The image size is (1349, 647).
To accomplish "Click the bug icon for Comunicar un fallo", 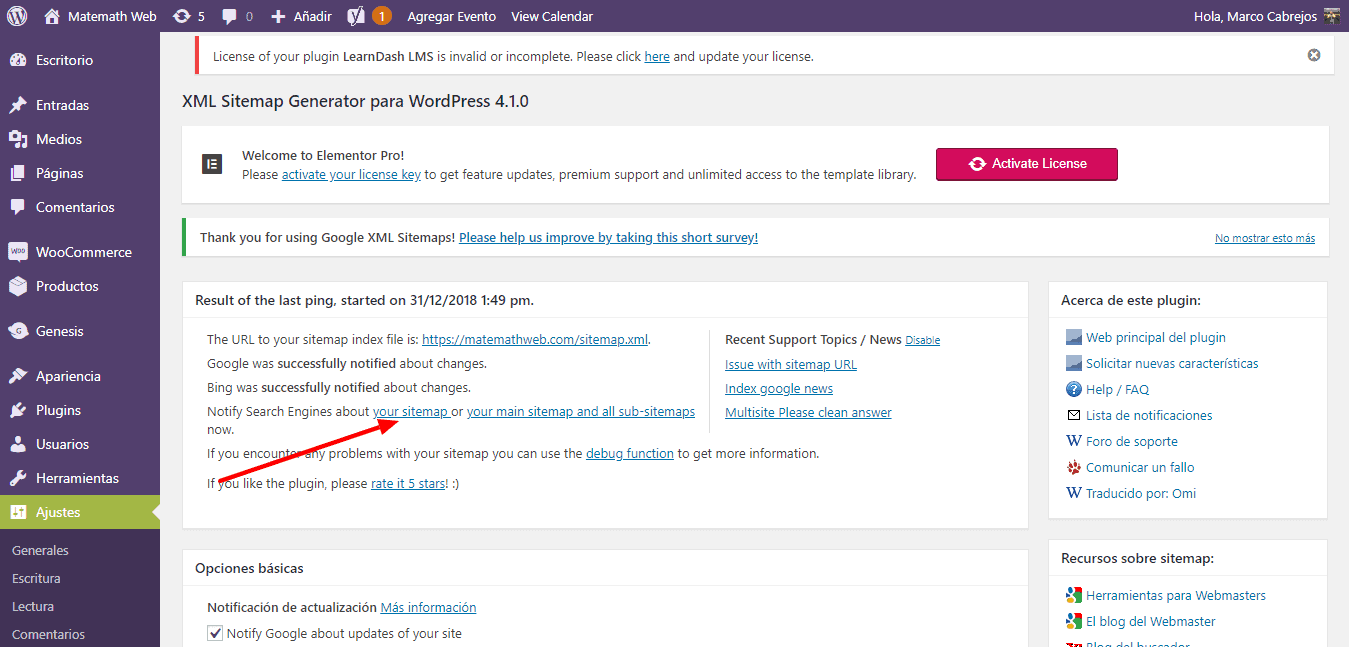I will pos(1074,467).
